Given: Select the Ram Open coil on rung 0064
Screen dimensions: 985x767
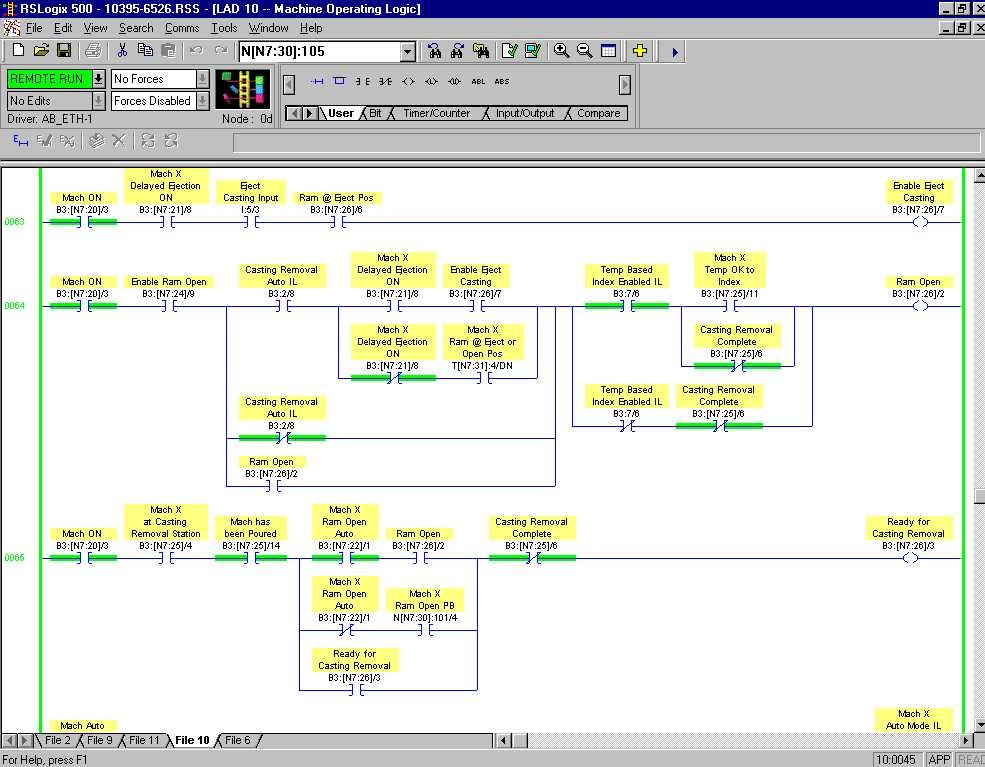Looking at the screenshot, I should point(920,306).
